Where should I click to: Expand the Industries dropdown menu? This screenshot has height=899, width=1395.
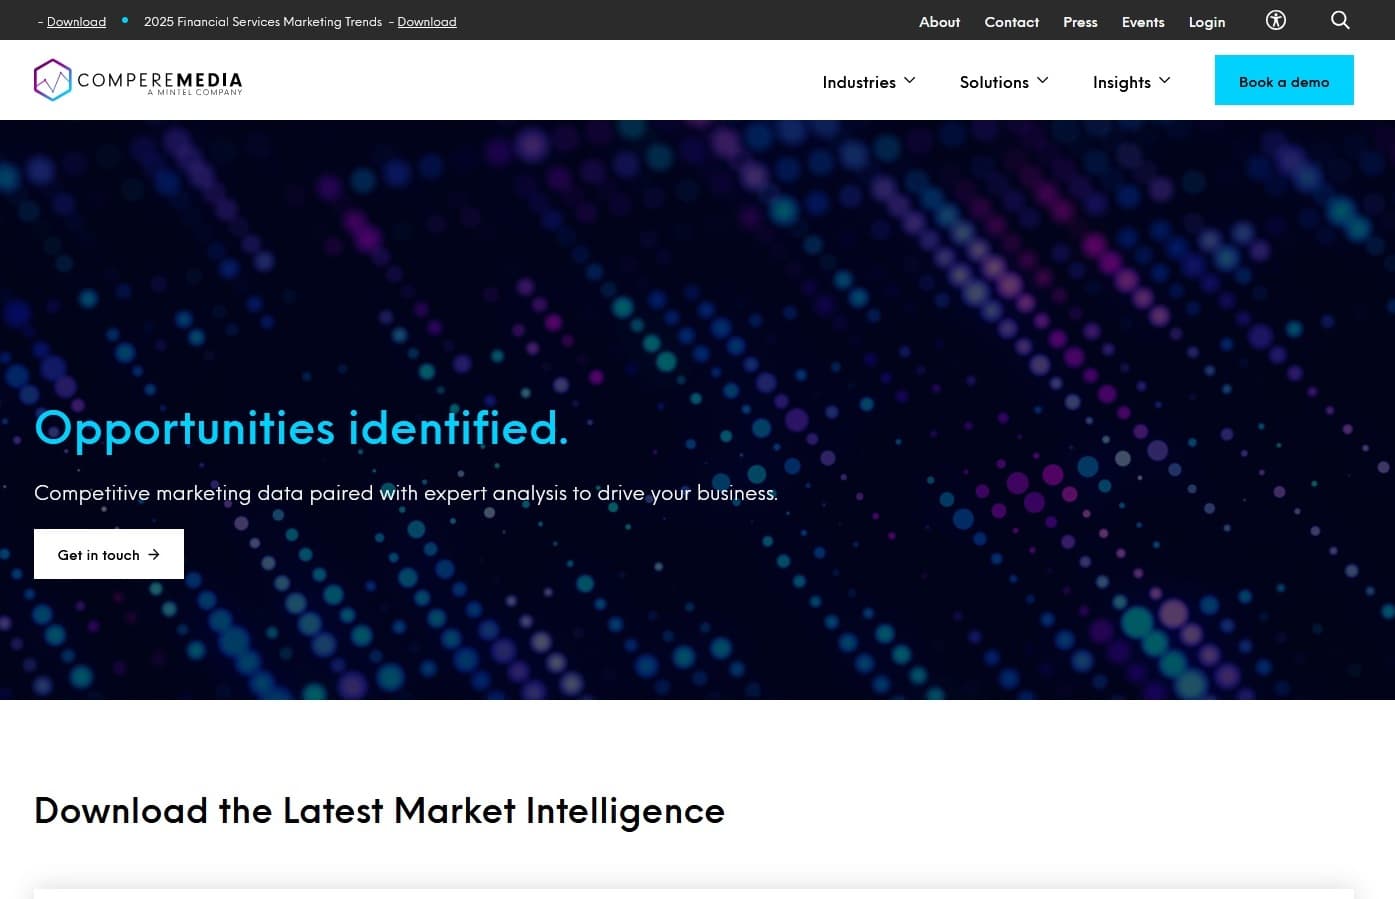pos(860,81)
